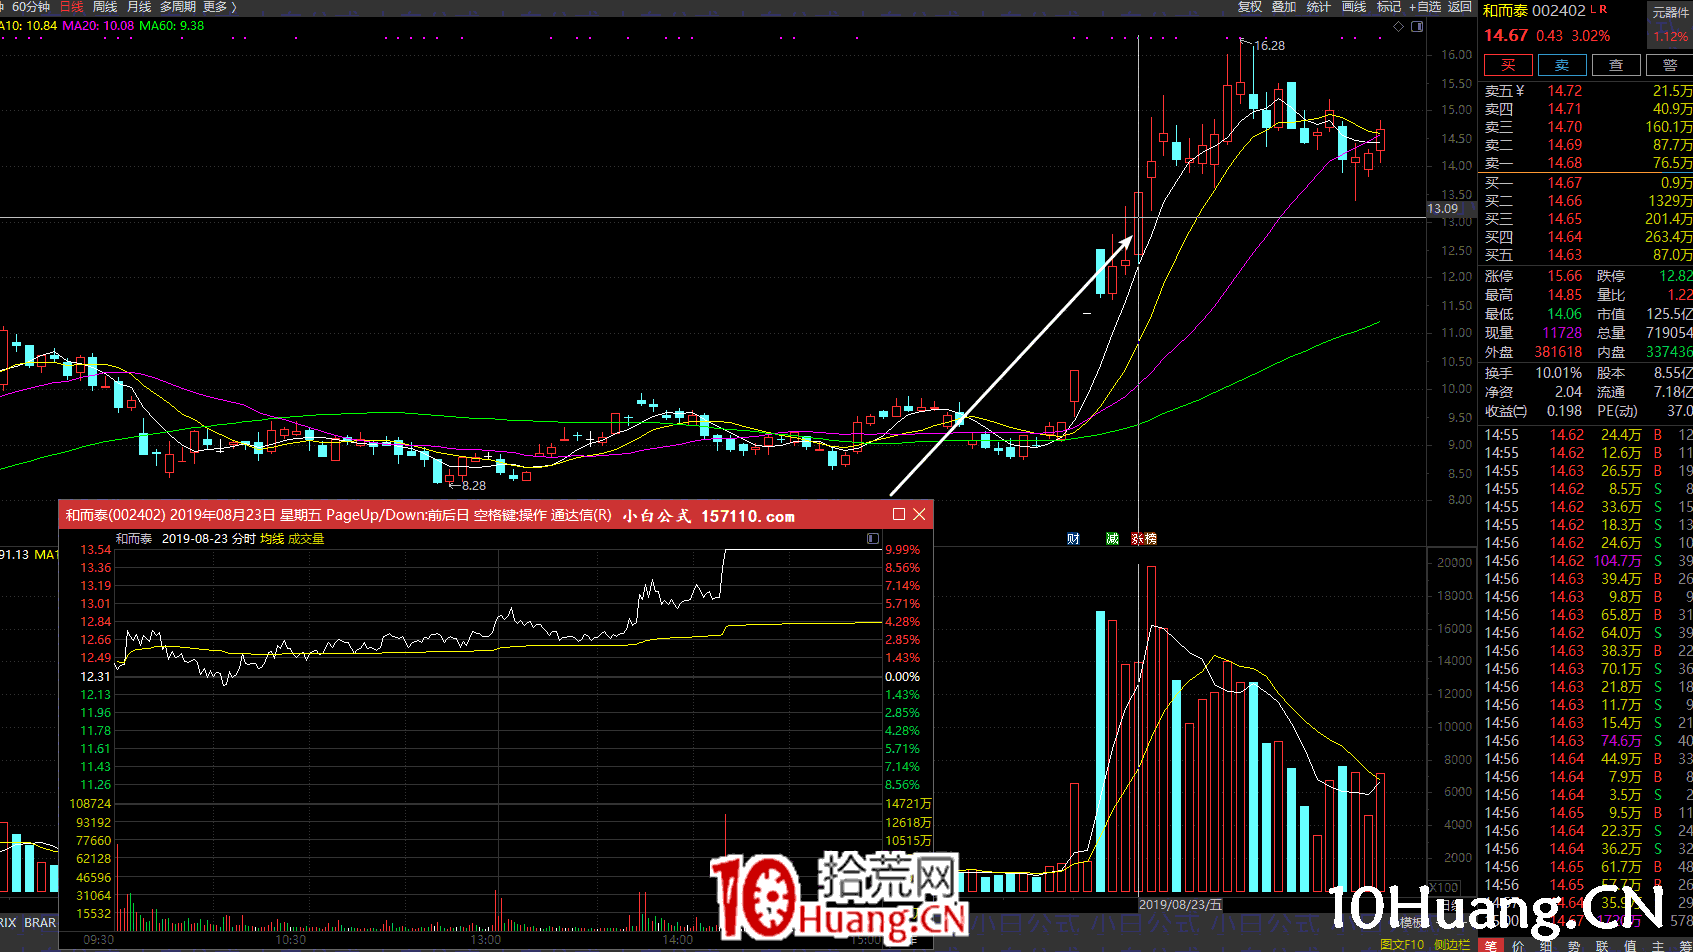Click the 收益(二) value 0.198
The image size is (1693, 952).
tap(1565, 411)
